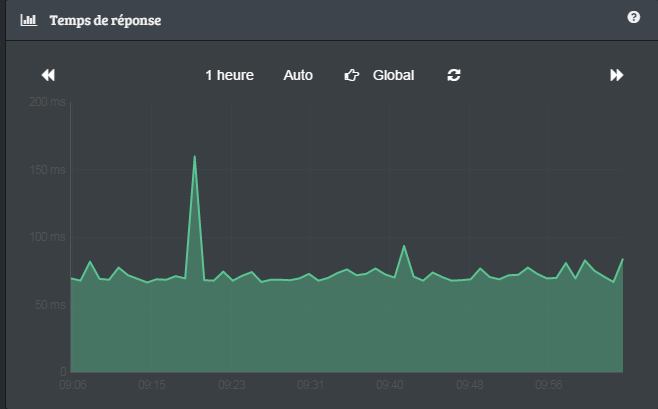Open help via the question mark icon
Screen dimensions: 658x409
click(x=633, y=18)
